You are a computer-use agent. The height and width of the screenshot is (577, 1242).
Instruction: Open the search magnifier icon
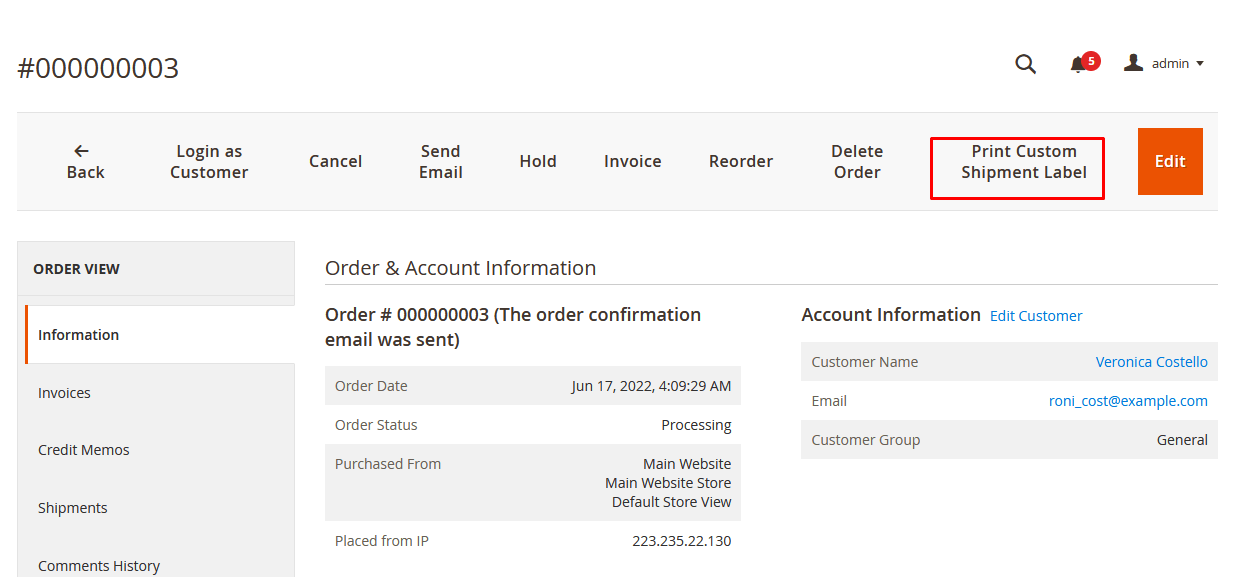tap(1025, 64)
